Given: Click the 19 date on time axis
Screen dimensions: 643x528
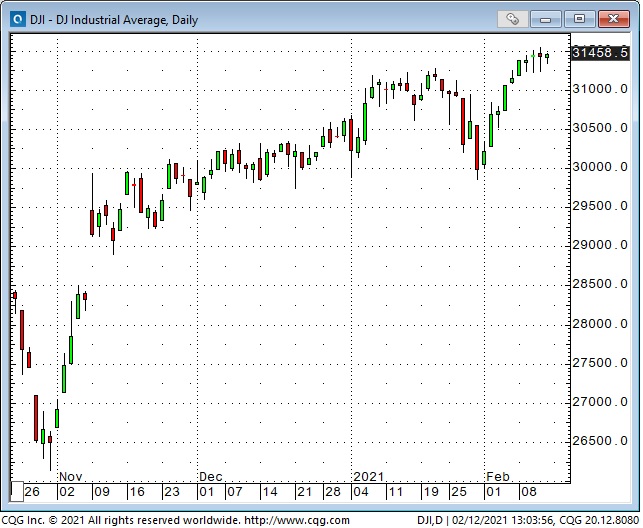Looking at the screenshot, I should coord(431,492).
